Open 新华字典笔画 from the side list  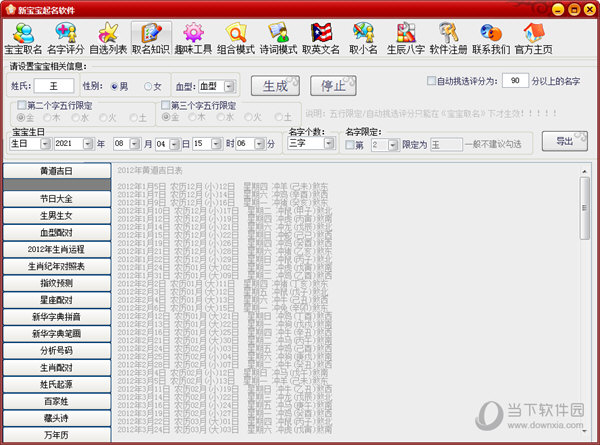pos(57,333)
